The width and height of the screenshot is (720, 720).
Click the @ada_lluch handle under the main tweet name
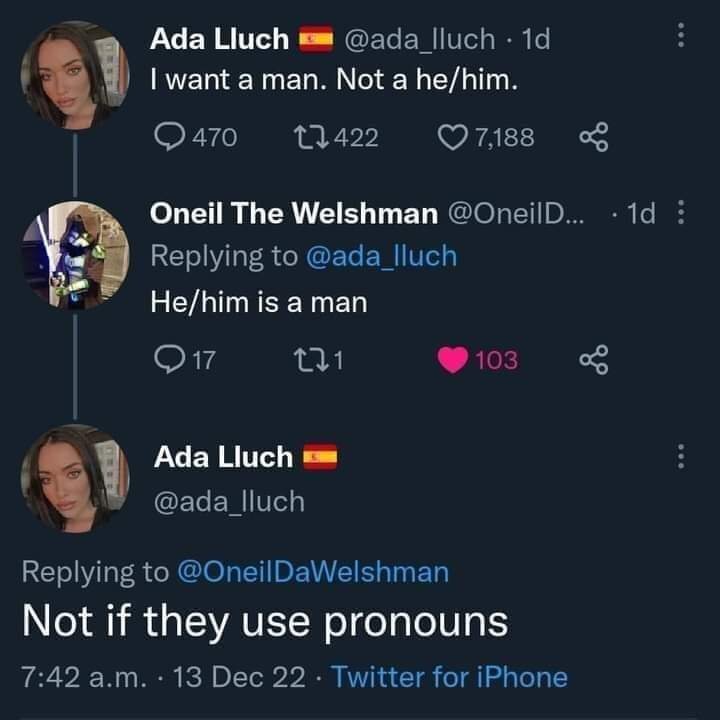[x=229, y=500]
